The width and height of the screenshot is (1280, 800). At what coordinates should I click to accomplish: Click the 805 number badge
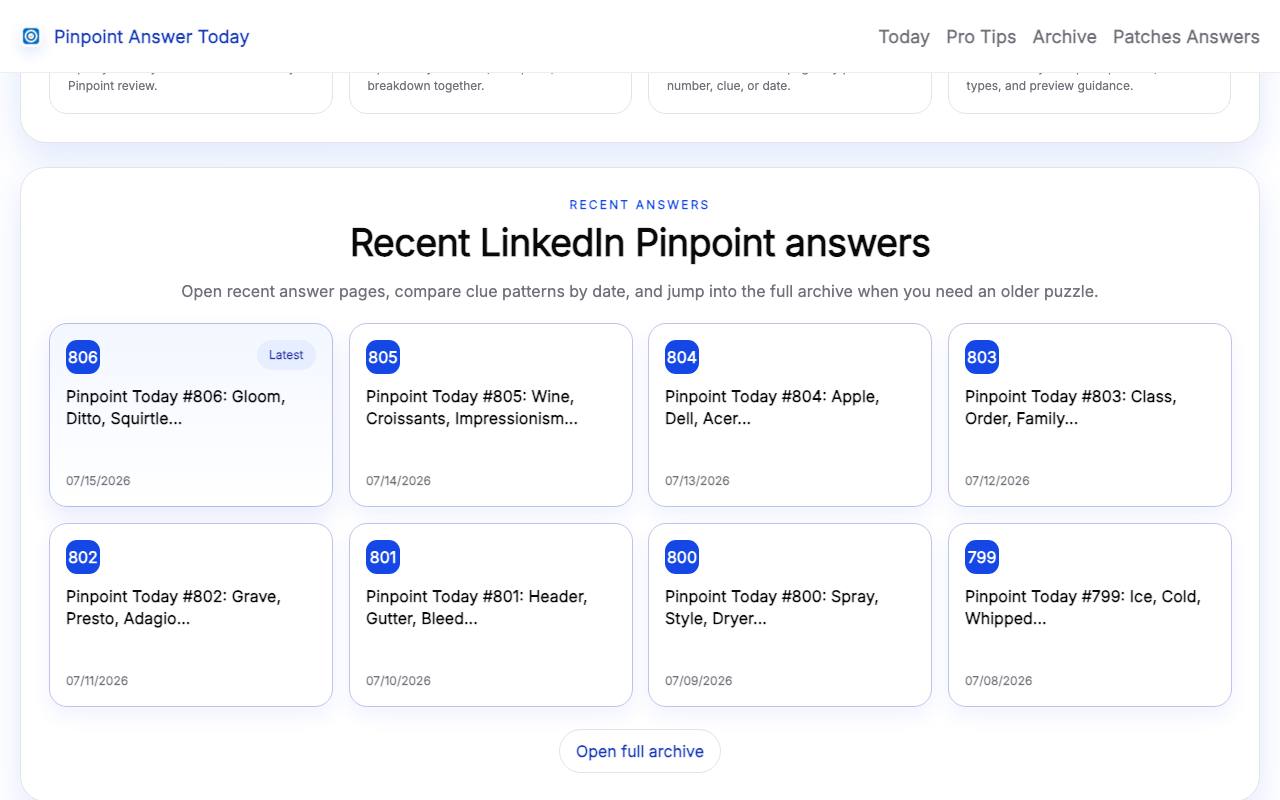(x=383, y=357)
